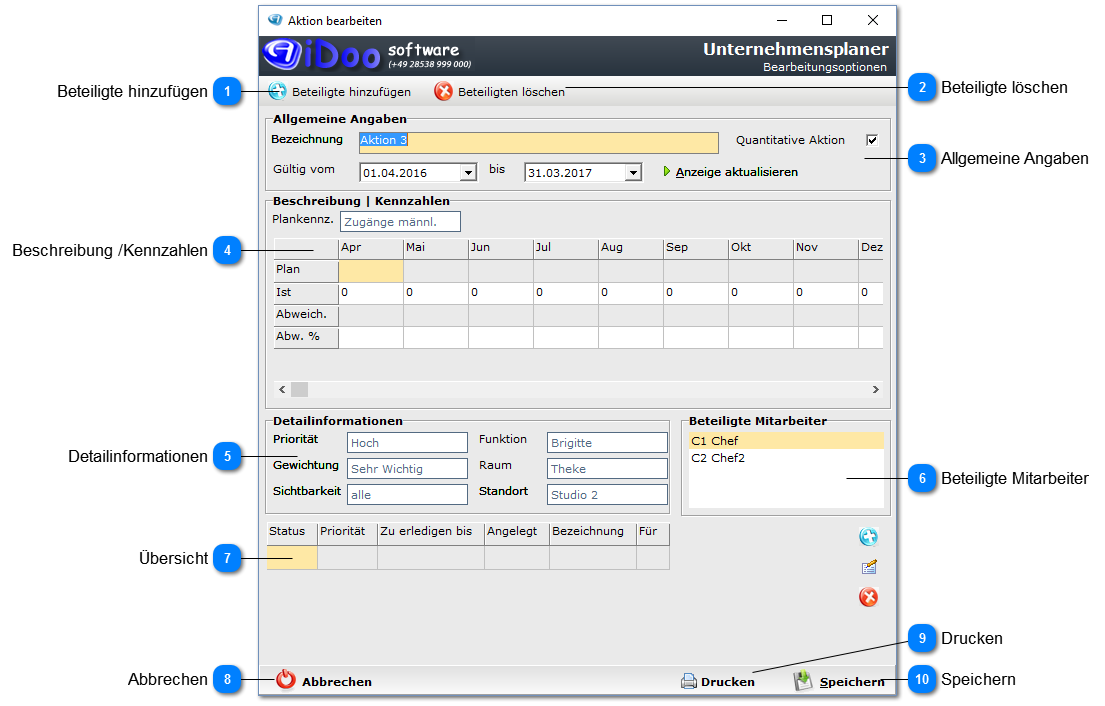Click the highlighted Status cell in the Übersicht table
The height and width of the screenshot is (706, 1105).
(x=292, y=557)
